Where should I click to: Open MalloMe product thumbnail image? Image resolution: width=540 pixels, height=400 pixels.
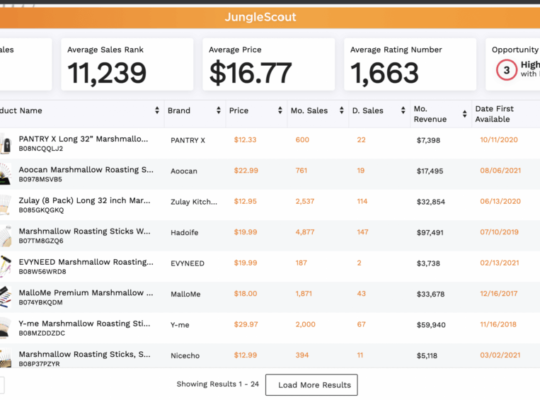click(x=6, y=297)
